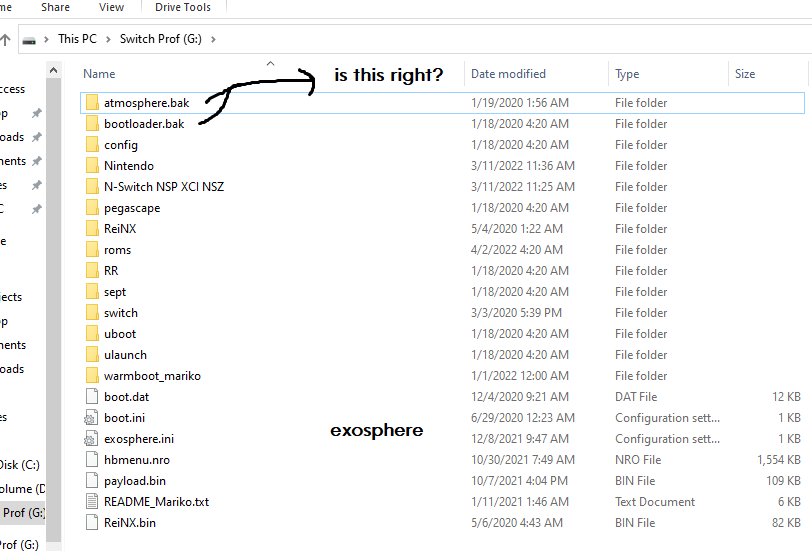812x551 pixels.
Task: Go up one folder with Up arrow
Action: [6, 39]
